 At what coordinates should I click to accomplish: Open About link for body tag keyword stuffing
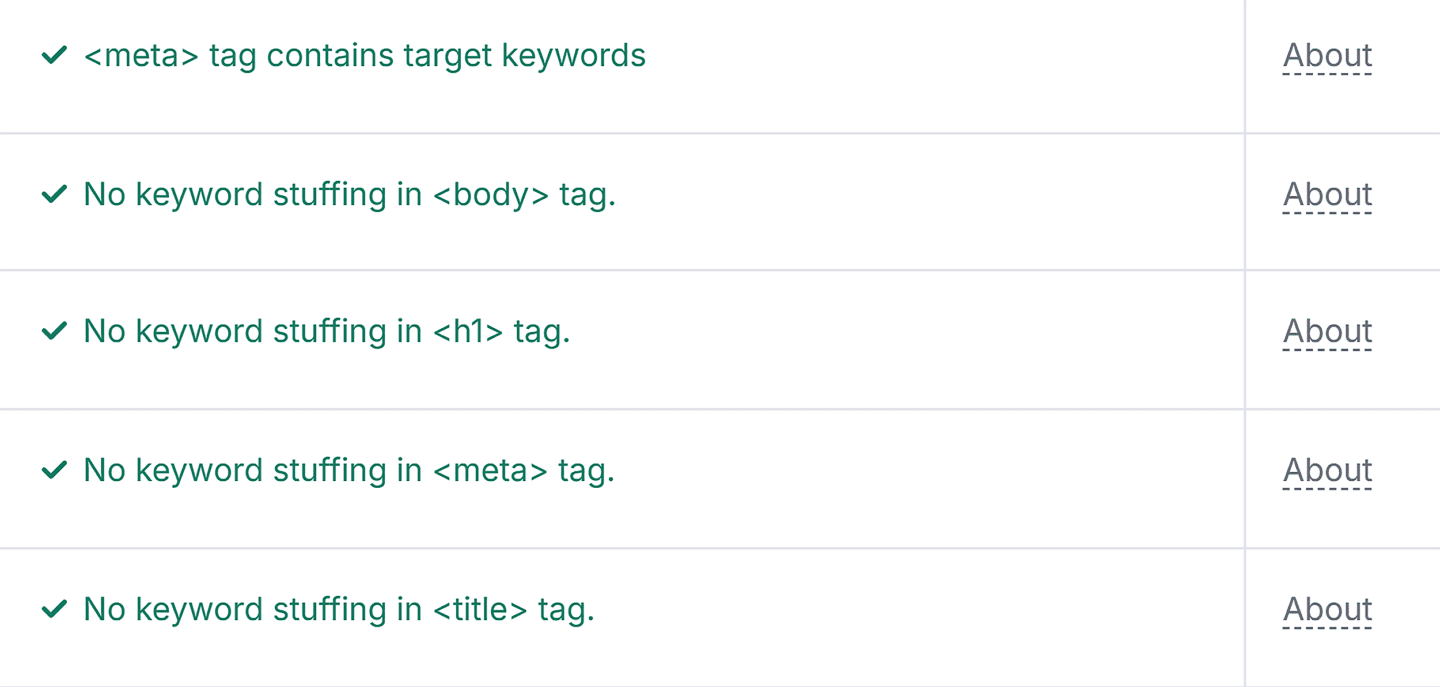[1327, 194]
